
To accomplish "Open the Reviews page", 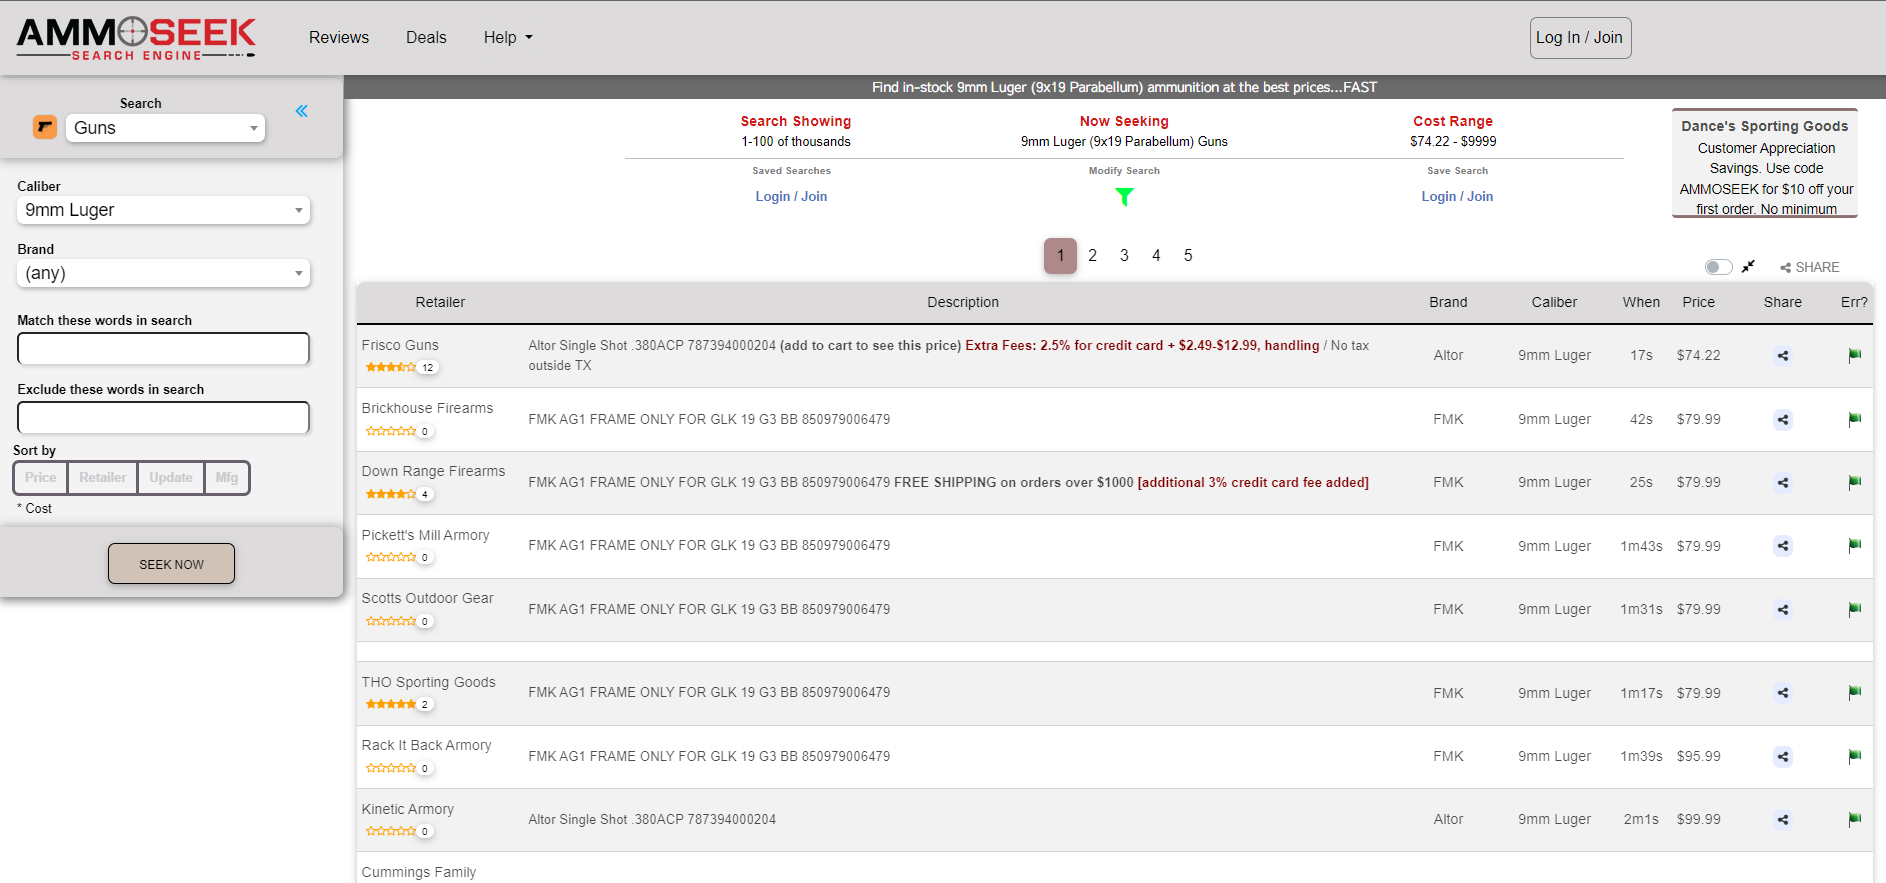I will click(339, 38).
